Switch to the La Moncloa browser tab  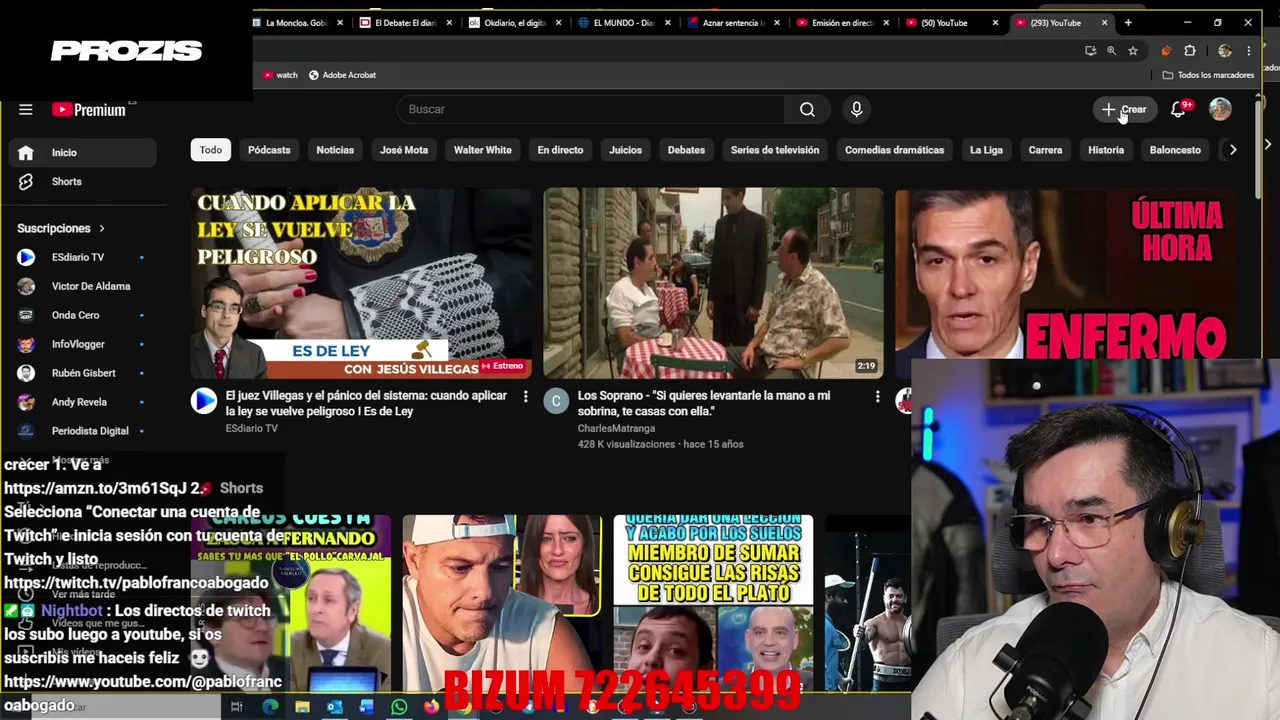coord(298,23)
